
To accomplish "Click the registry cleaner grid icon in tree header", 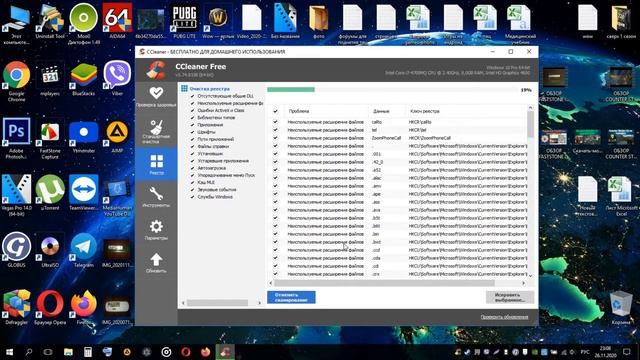I will [x=184, y=88].
